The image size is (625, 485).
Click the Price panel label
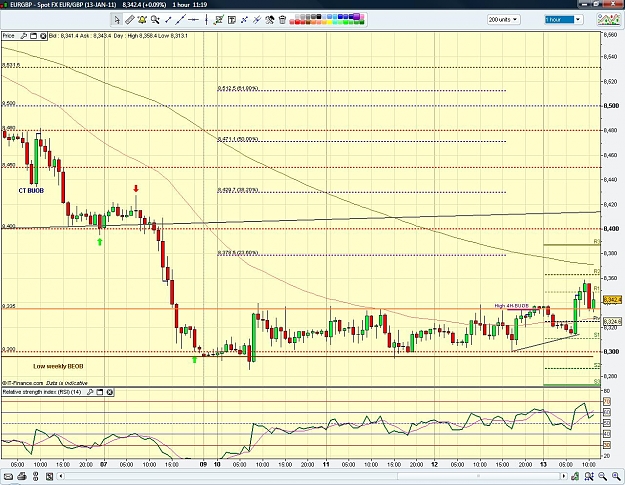click(8, 36)
